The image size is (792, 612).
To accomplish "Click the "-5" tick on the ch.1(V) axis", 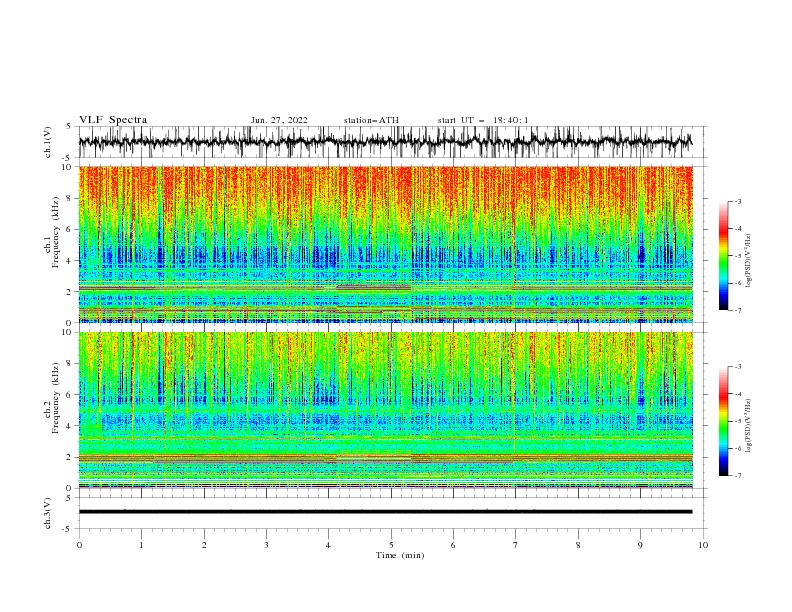I will pos(67,158).
